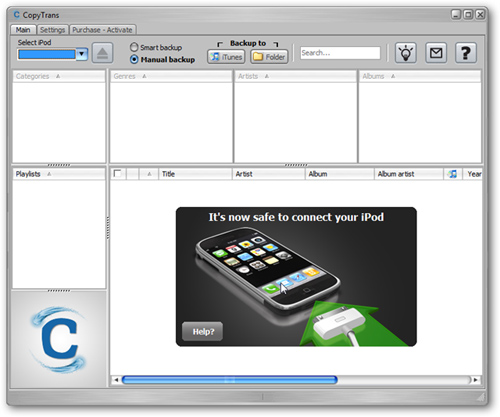Image resolution: width=500 pixels, height=417 pixels.
Task: Sort Categories list via header arrow
Action: tap(58, 76)
